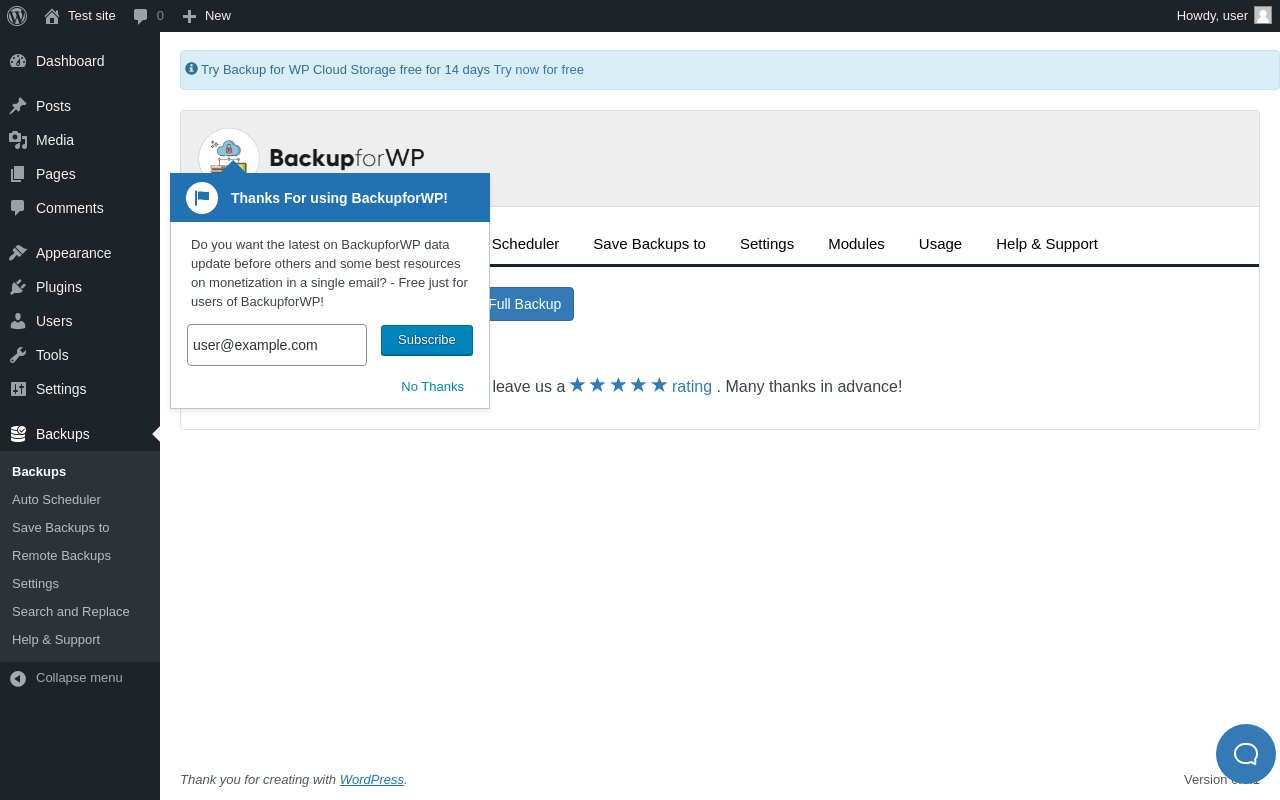1280x800 pixels.
Task: Click the BackupforWP logo image
Action: (x=229, y=151)
